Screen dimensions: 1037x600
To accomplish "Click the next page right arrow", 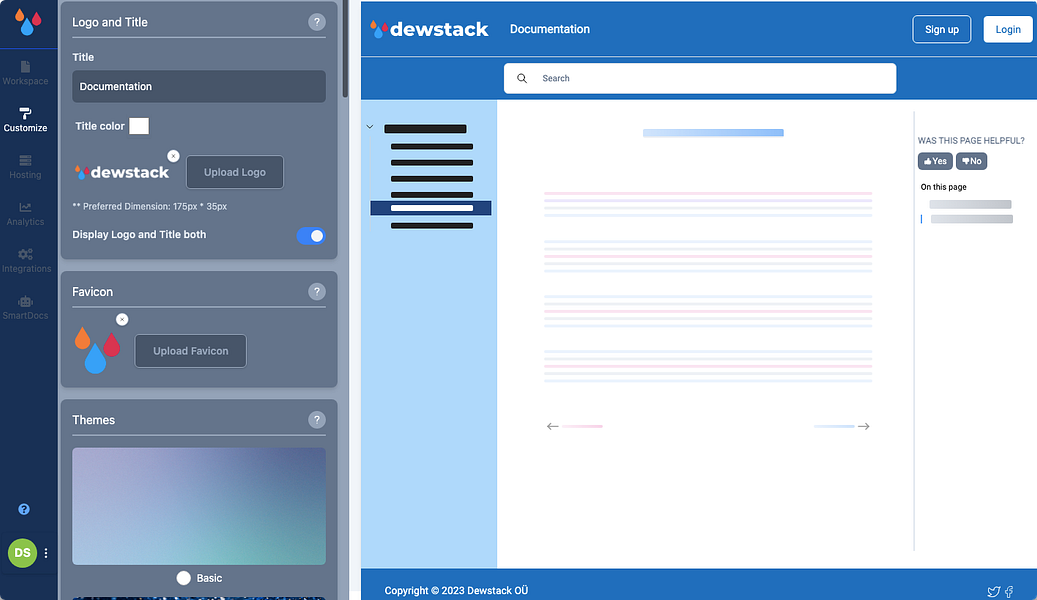I will 864,427.
